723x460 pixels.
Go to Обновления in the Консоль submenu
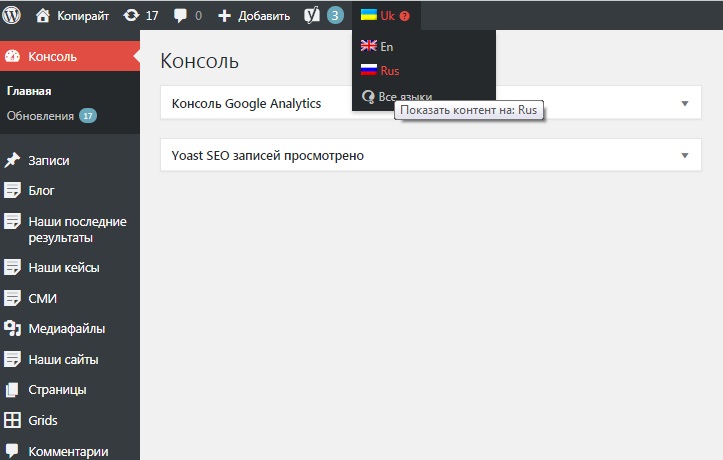coord(40,116)
